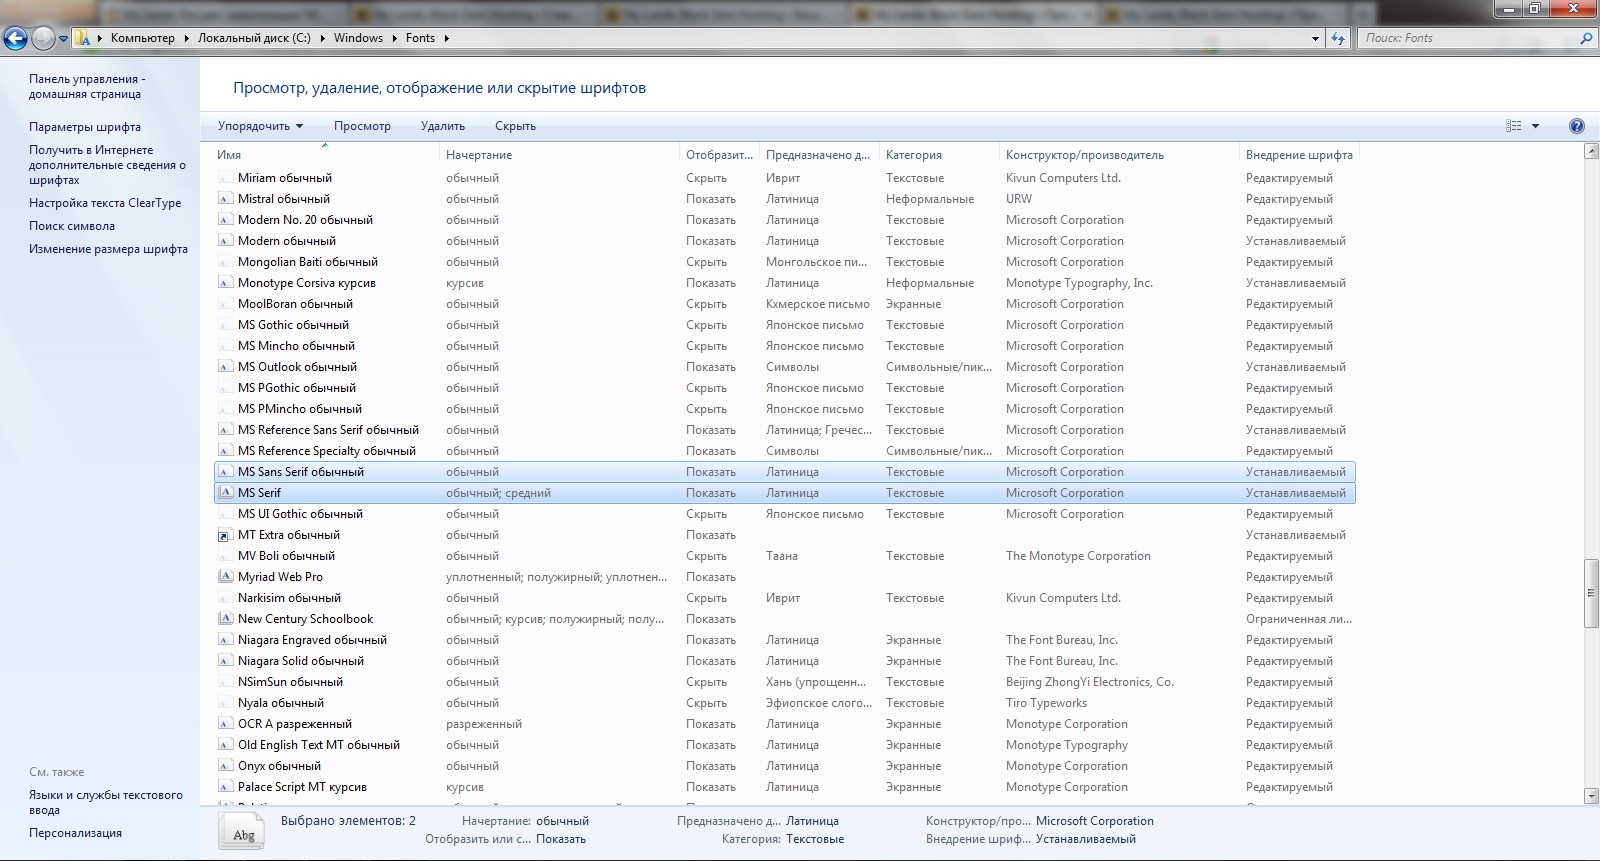The width and height of the screenshot is (1601, 861).
Task: Click the scrollbar down arrow
Action: pyautogui.click(x=1591, y=796)
